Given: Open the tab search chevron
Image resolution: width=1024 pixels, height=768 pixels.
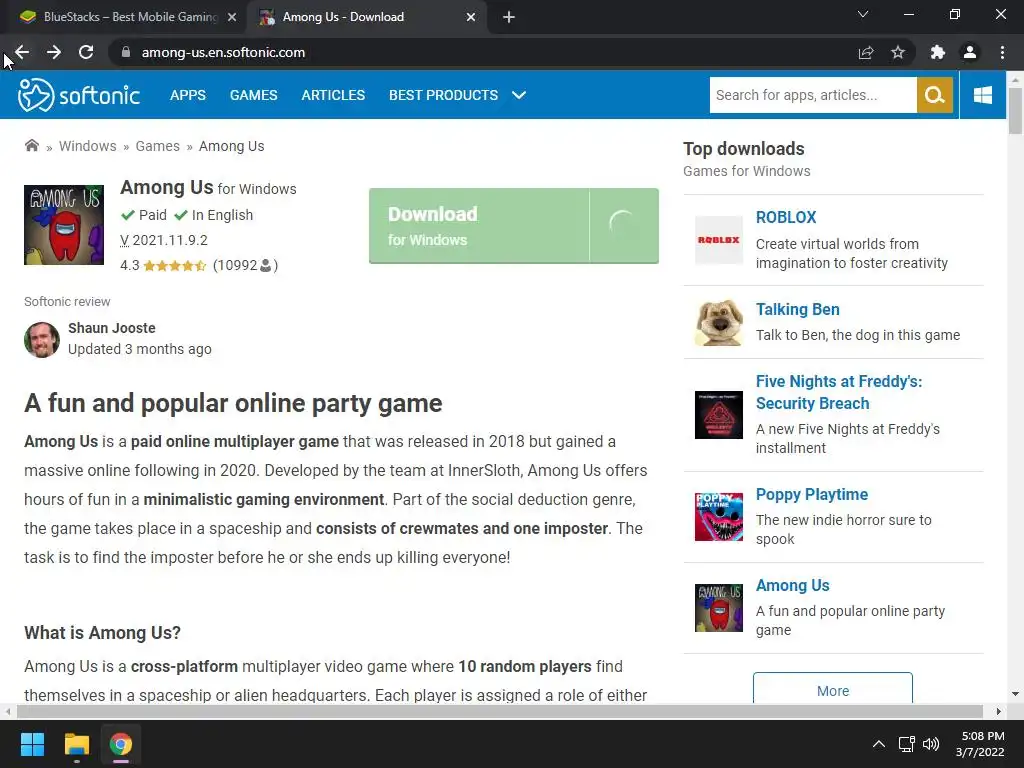Looking at the screenshot, I should [863, 14].
